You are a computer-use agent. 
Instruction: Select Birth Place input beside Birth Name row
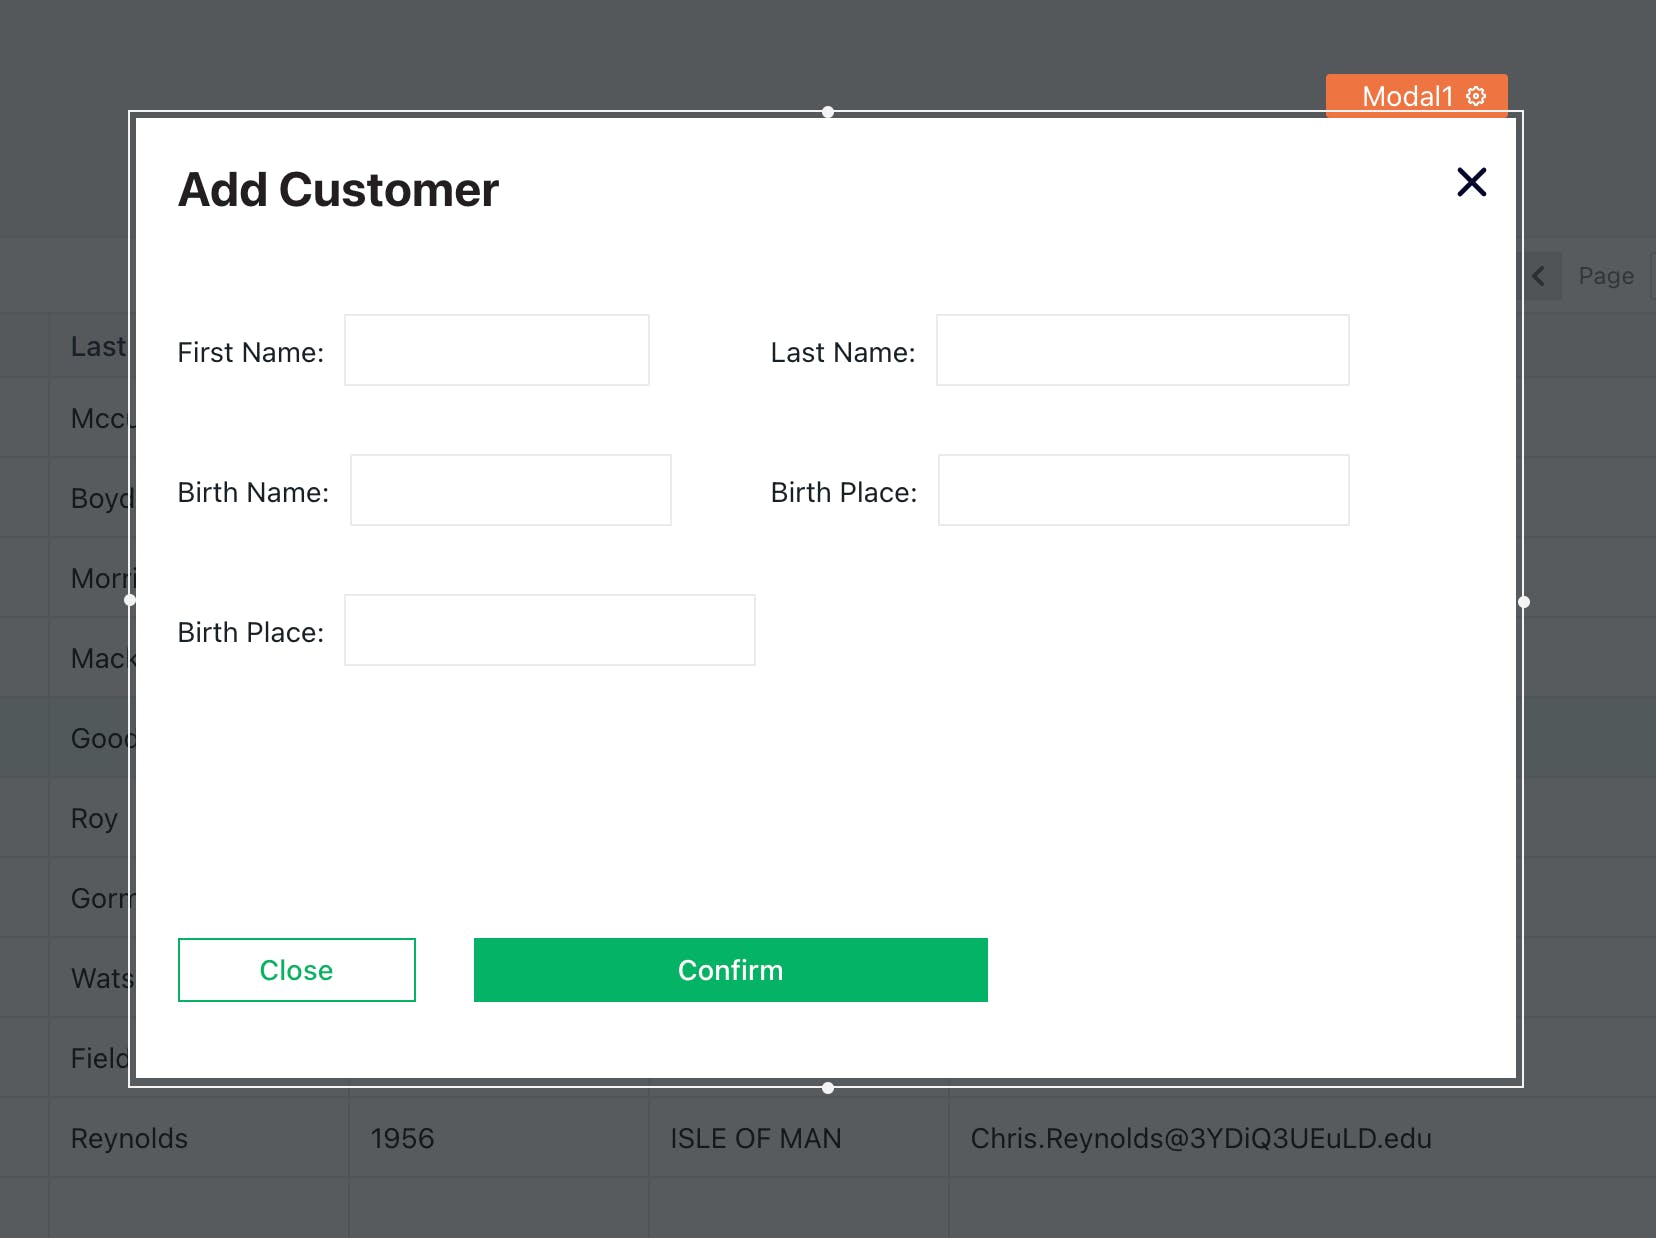pos(1143,490)
